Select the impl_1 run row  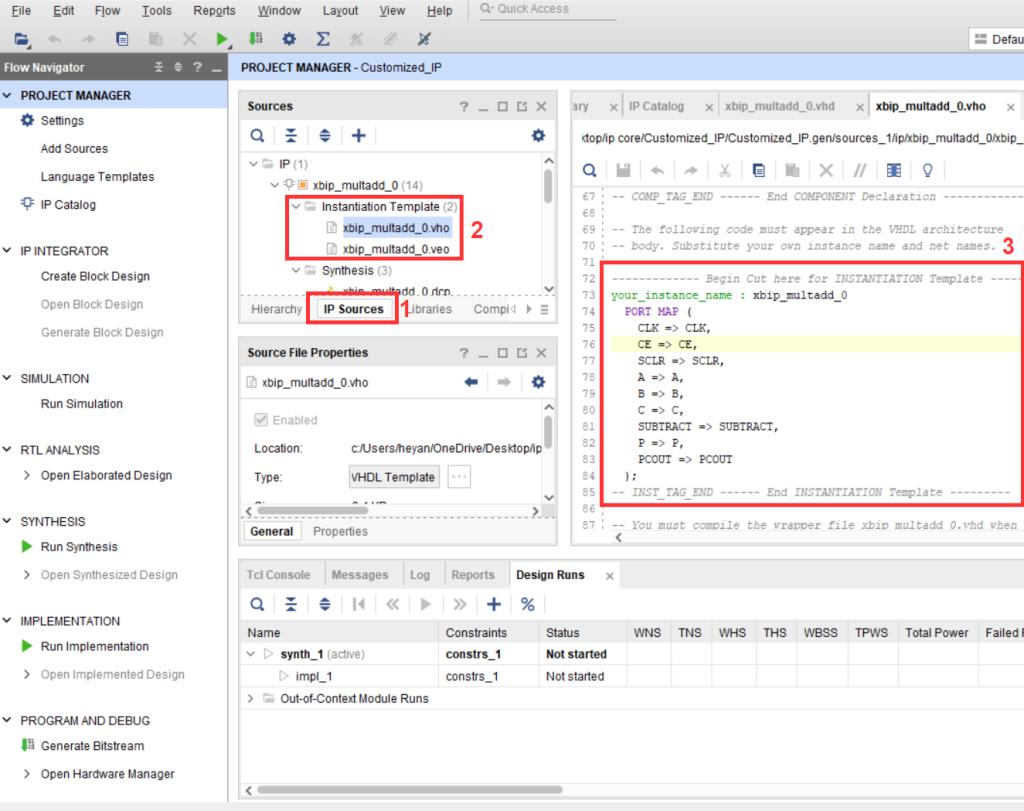tap(314, 676)
